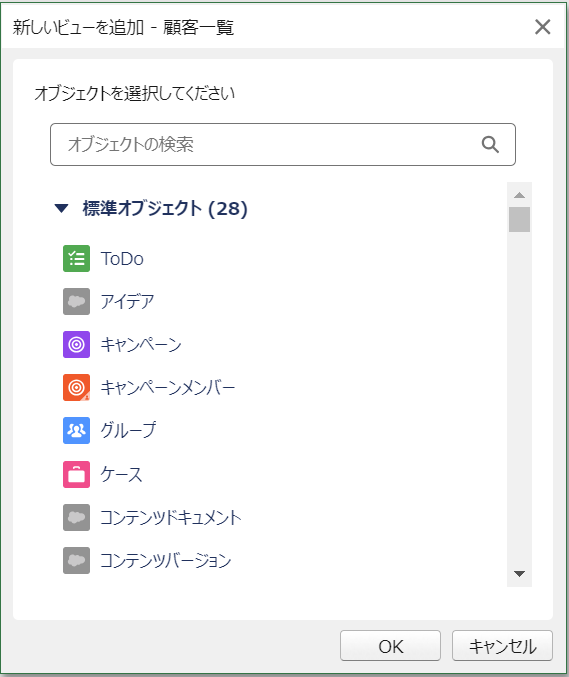Select the pink ケース briefcase icon

76,475
